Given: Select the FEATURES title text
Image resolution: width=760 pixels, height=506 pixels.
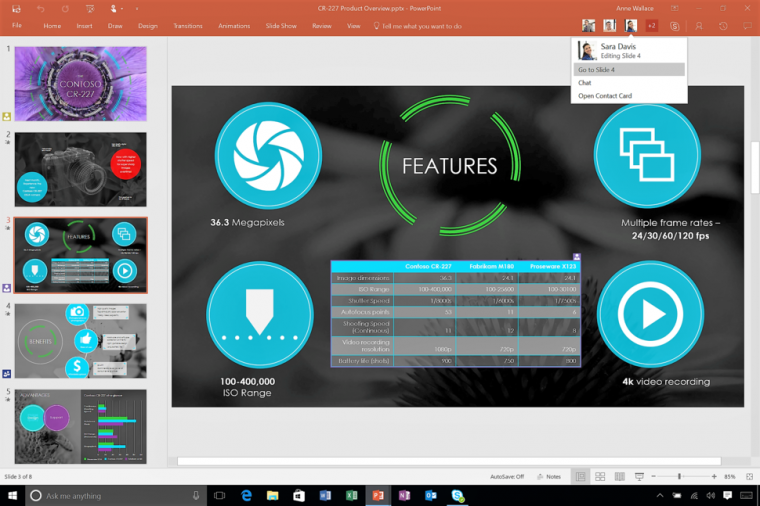Looking at the screenshot, I should pyautogui.click(x=449, y=166).
